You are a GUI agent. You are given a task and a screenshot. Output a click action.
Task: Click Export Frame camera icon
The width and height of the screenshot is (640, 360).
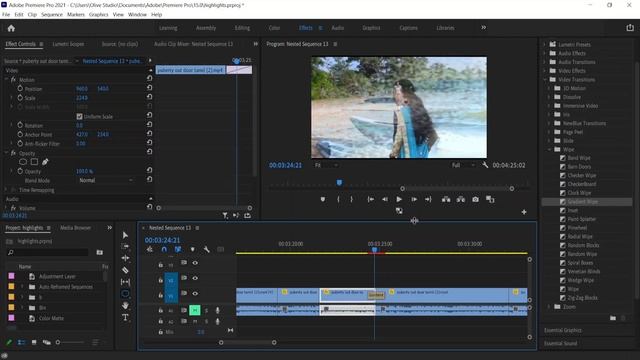[x=476, y=199]
